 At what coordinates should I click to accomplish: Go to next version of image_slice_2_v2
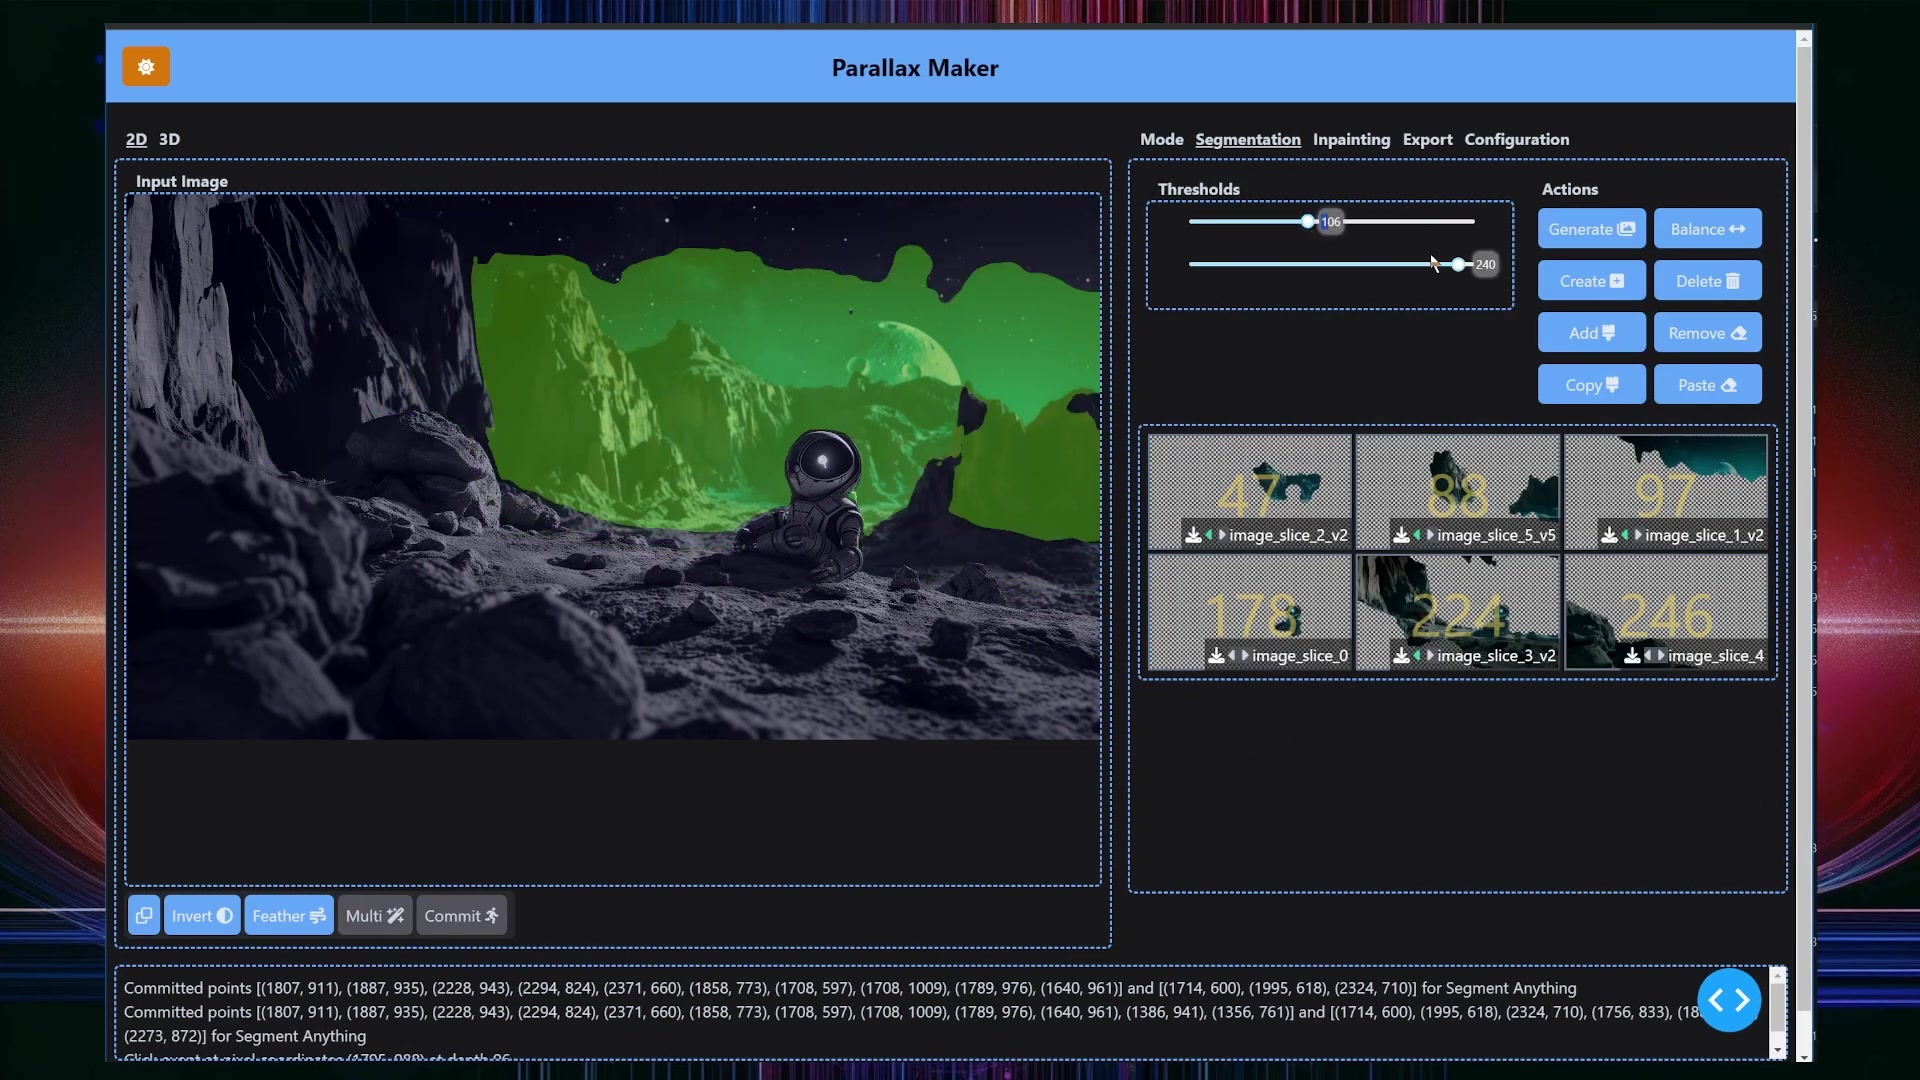coord(1221,535)
